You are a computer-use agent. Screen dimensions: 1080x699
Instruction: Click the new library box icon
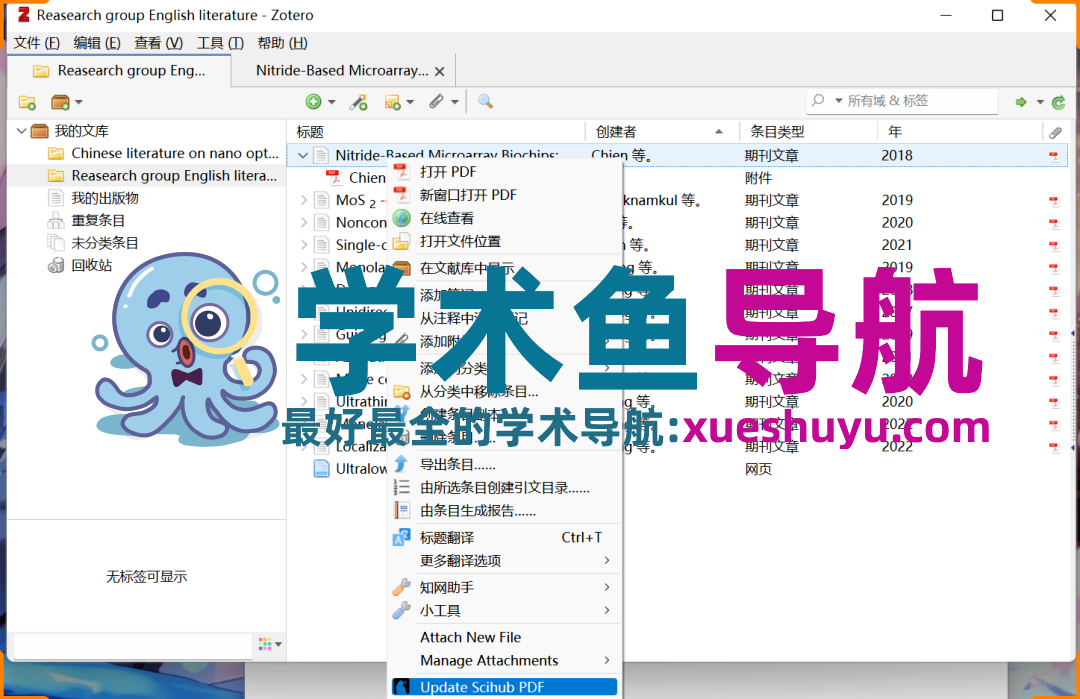[60, 103]
